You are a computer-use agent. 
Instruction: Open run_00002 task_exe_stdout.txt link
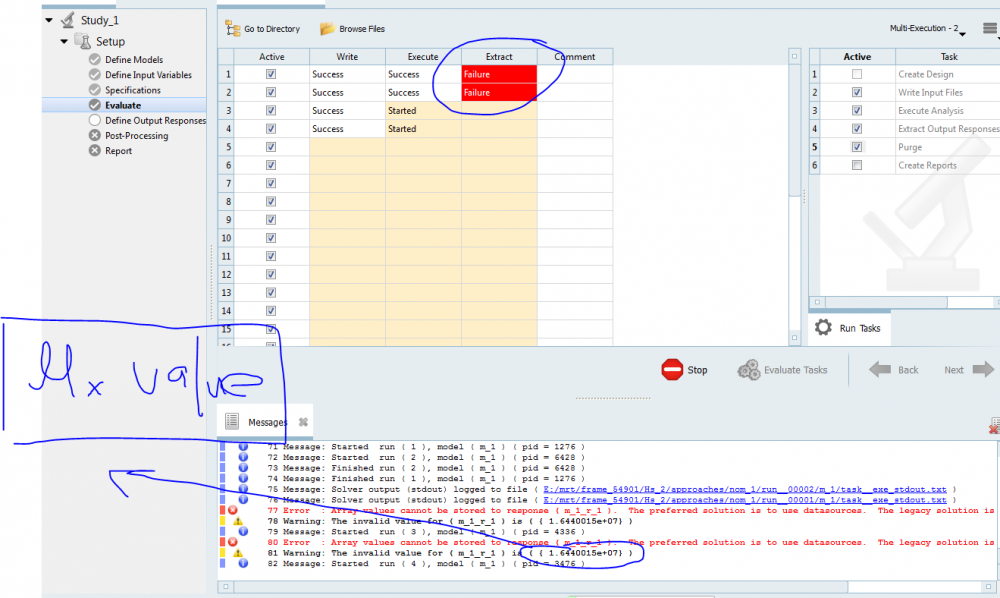point(745,490)
